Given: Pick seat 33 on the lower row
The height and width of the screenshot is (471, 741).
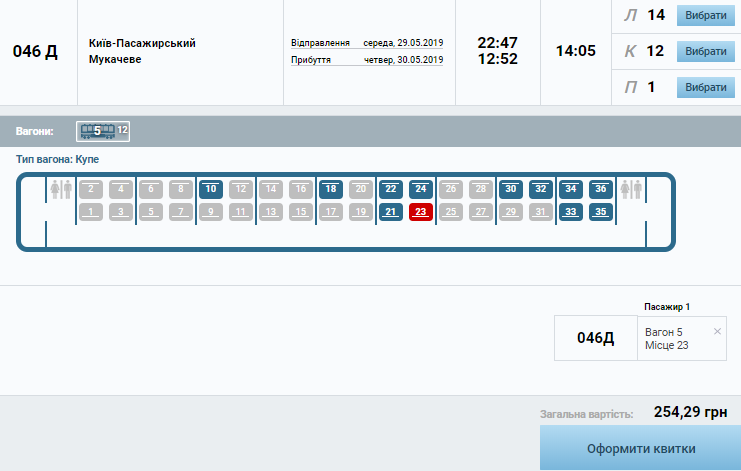Looking at the screenshot, I should (x=571, y=211).
